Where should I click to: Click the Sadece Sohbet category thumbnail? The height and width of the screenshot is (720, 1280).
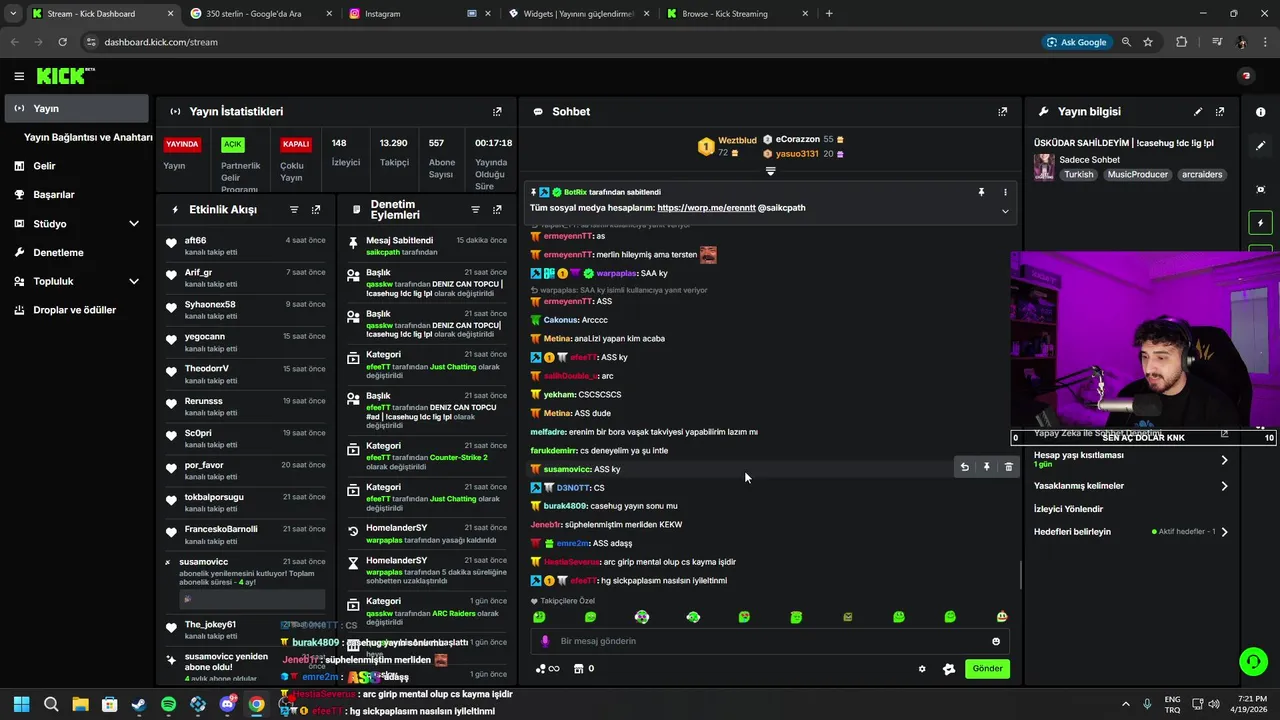[1044, 167]
